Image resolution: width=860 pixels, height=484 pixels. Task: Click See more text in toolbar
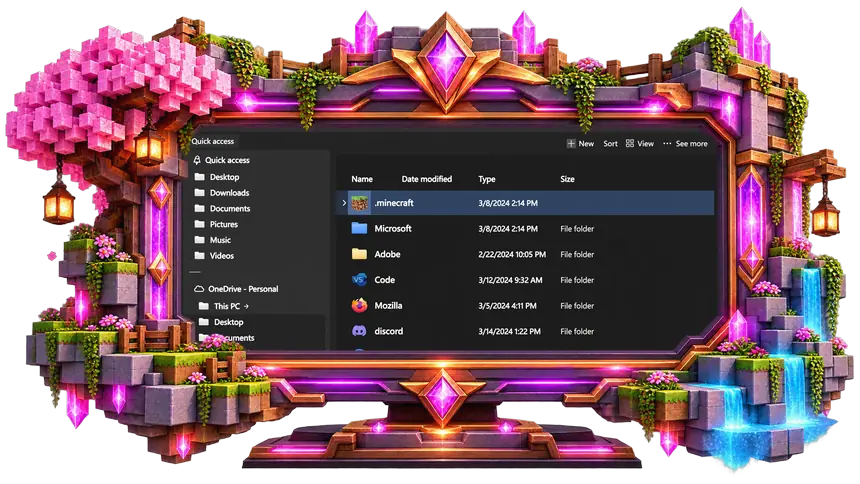pyautogui.click(x=692, y=144)
